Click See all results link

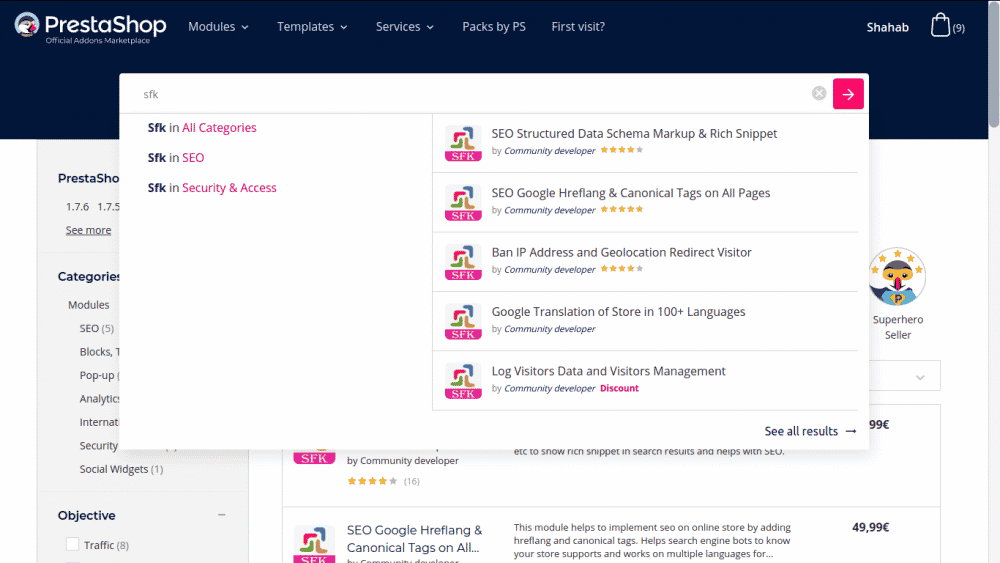(x=810, y=431)
